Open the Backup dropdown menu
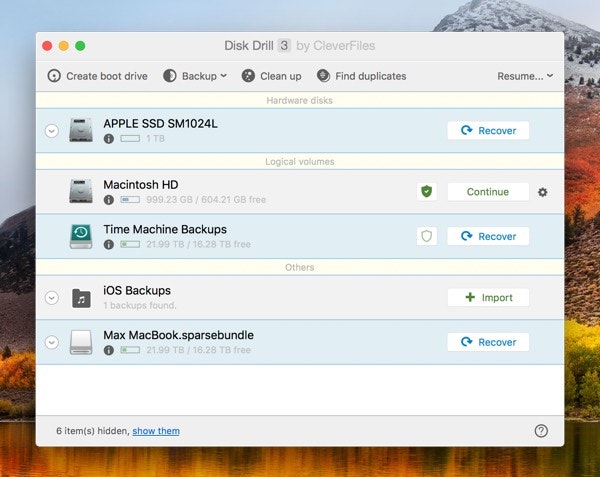The width and height of the screenshot is (600, 477). click(195, 76)
